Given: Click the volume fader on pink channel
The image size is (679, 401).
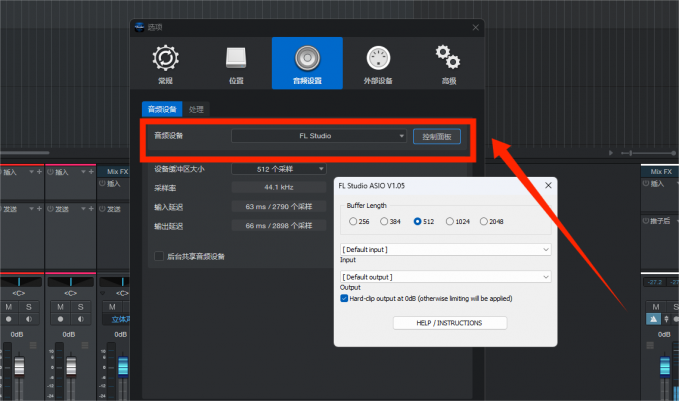Looking at the screenshot, I should (71, 365).
